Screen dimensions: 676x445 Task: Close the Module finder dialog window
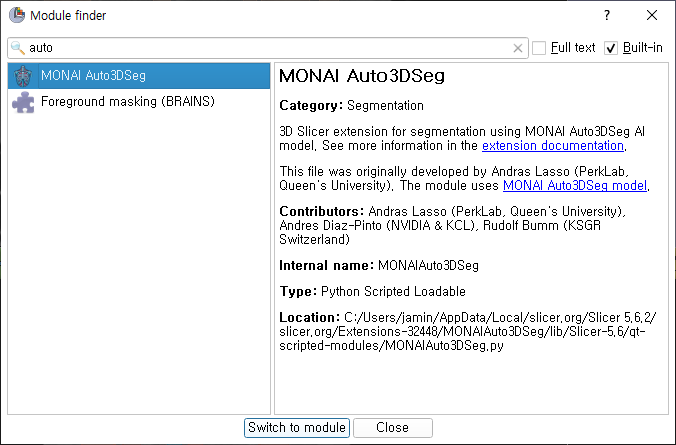tap(652, 16)
